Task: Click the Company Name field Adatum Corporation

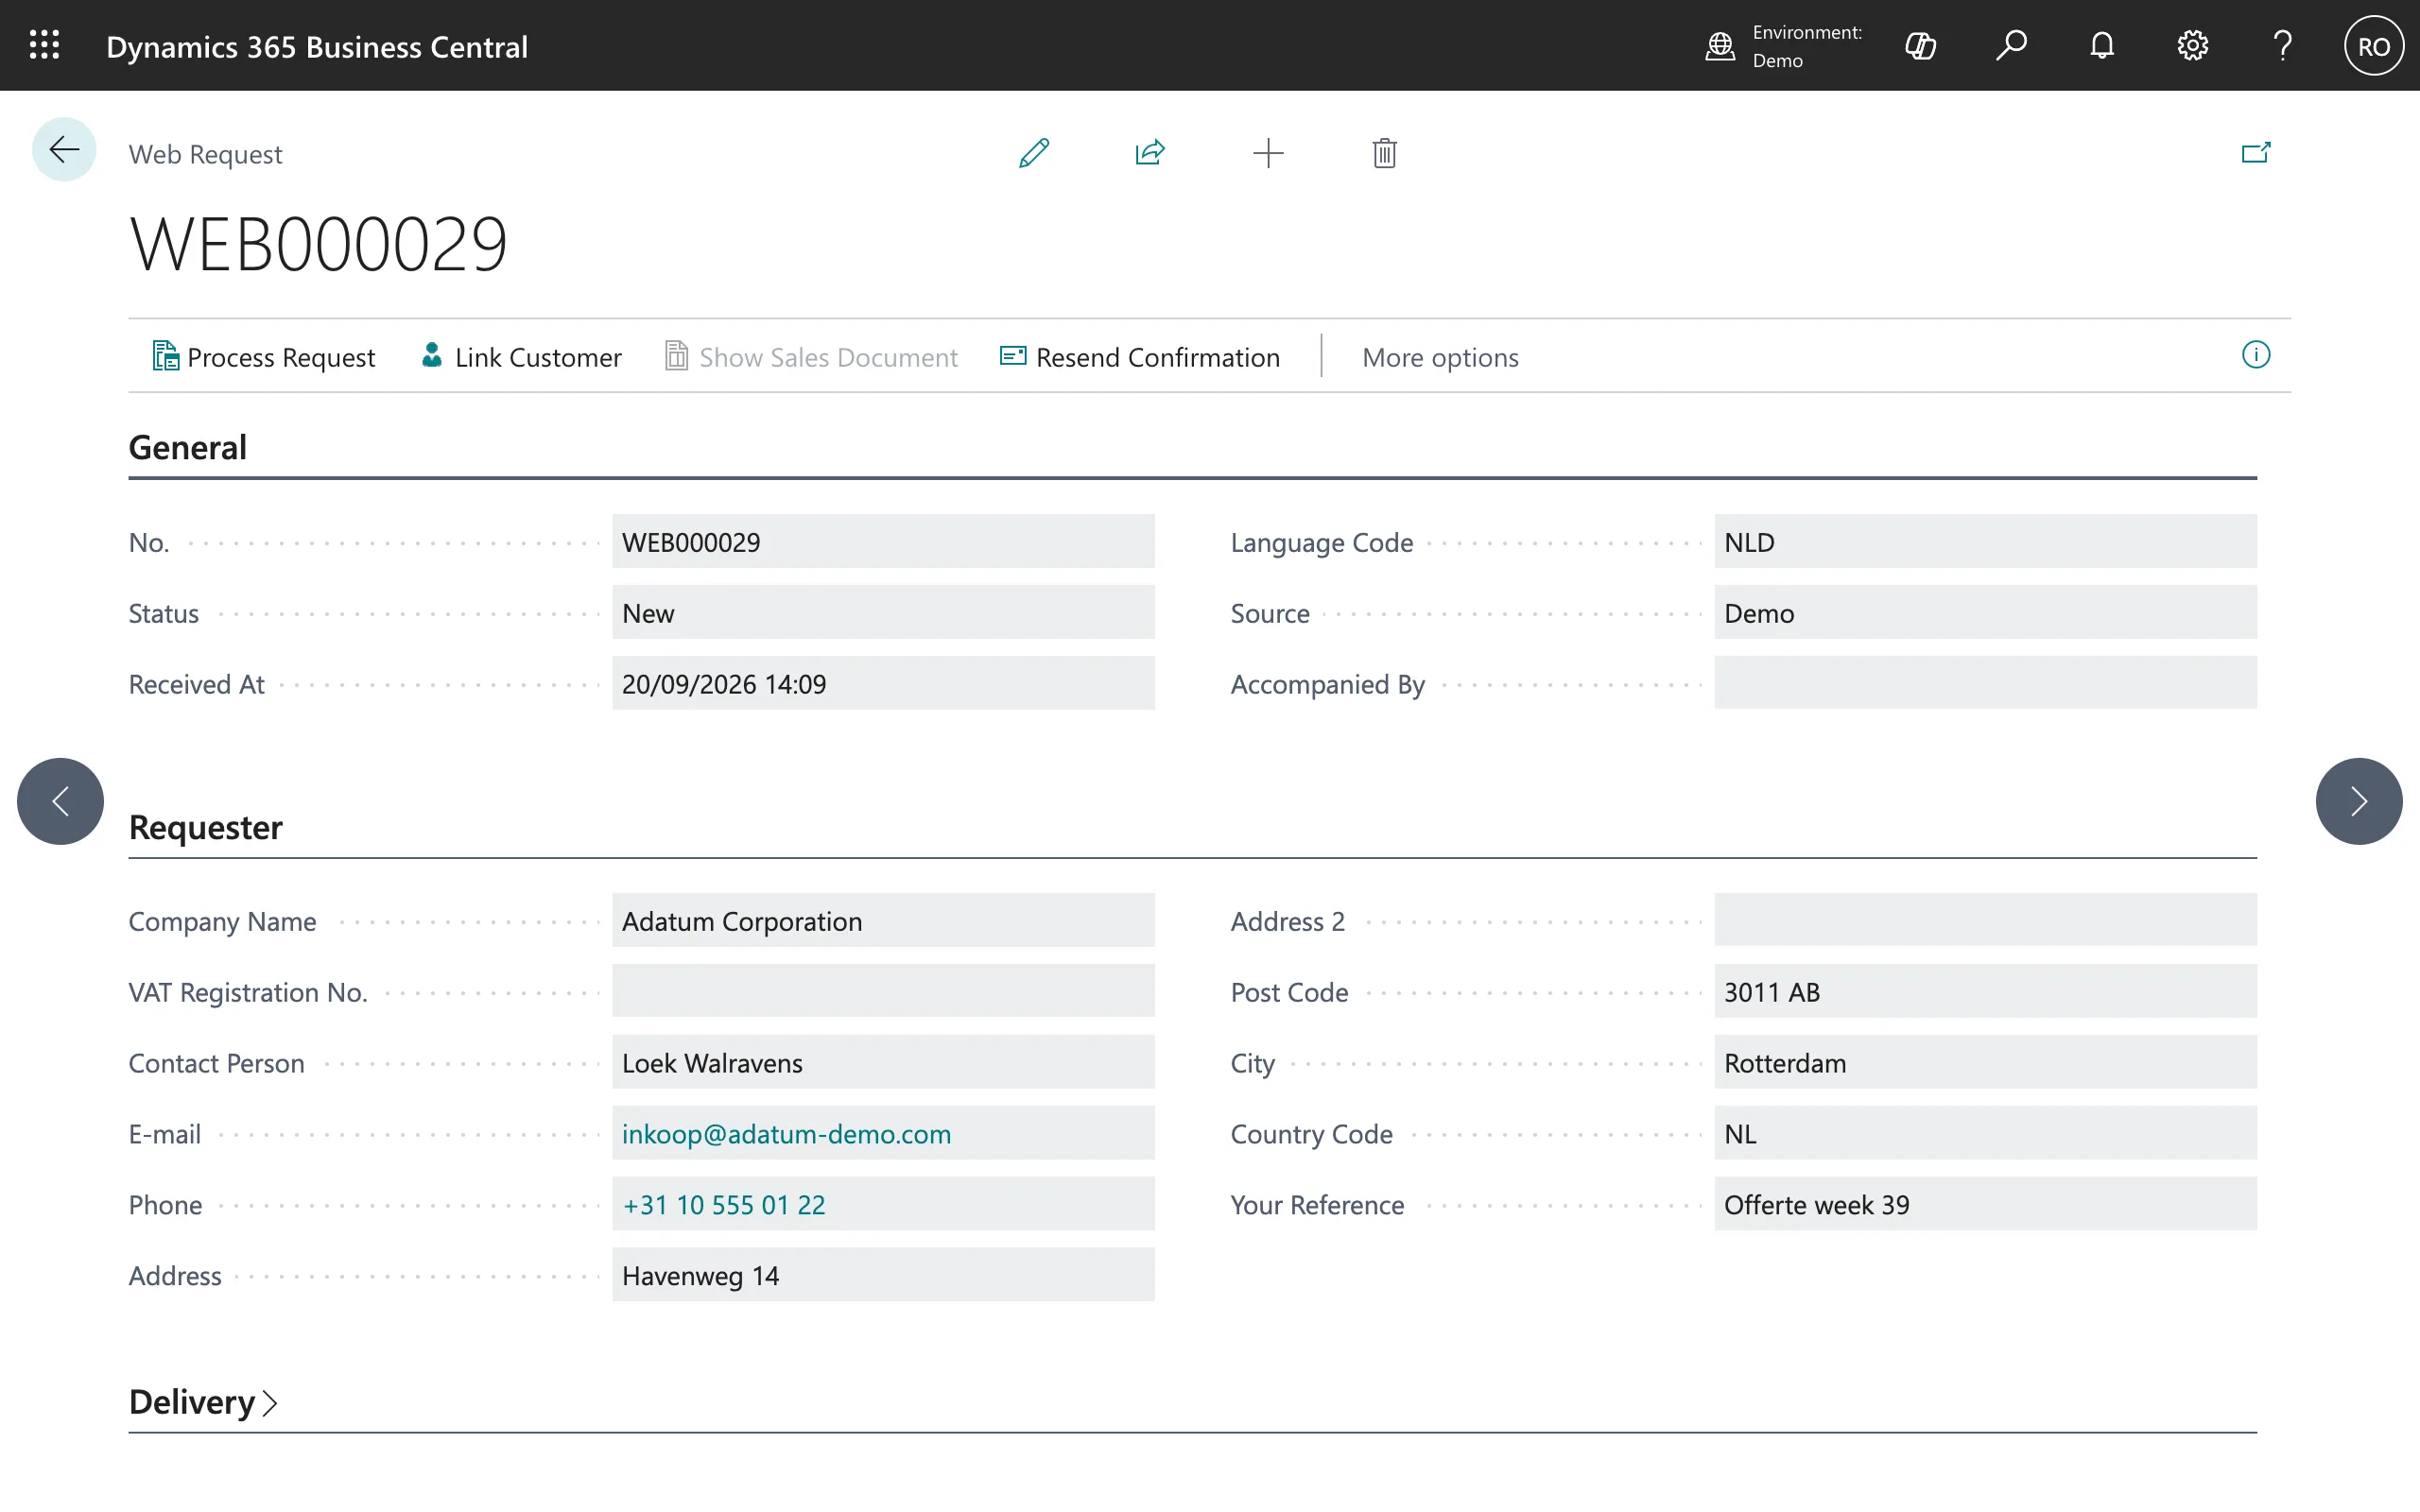Action: click(883, 921)
